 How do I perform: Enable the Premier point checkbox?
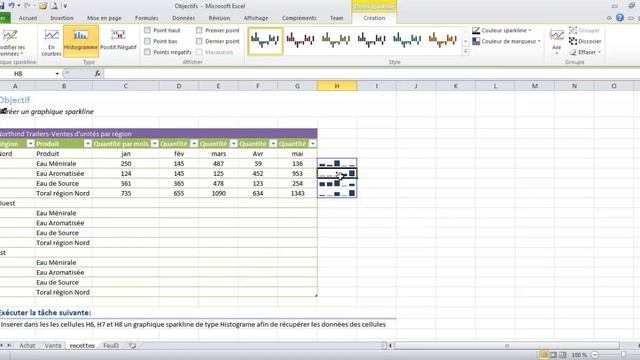click(199, 30)
